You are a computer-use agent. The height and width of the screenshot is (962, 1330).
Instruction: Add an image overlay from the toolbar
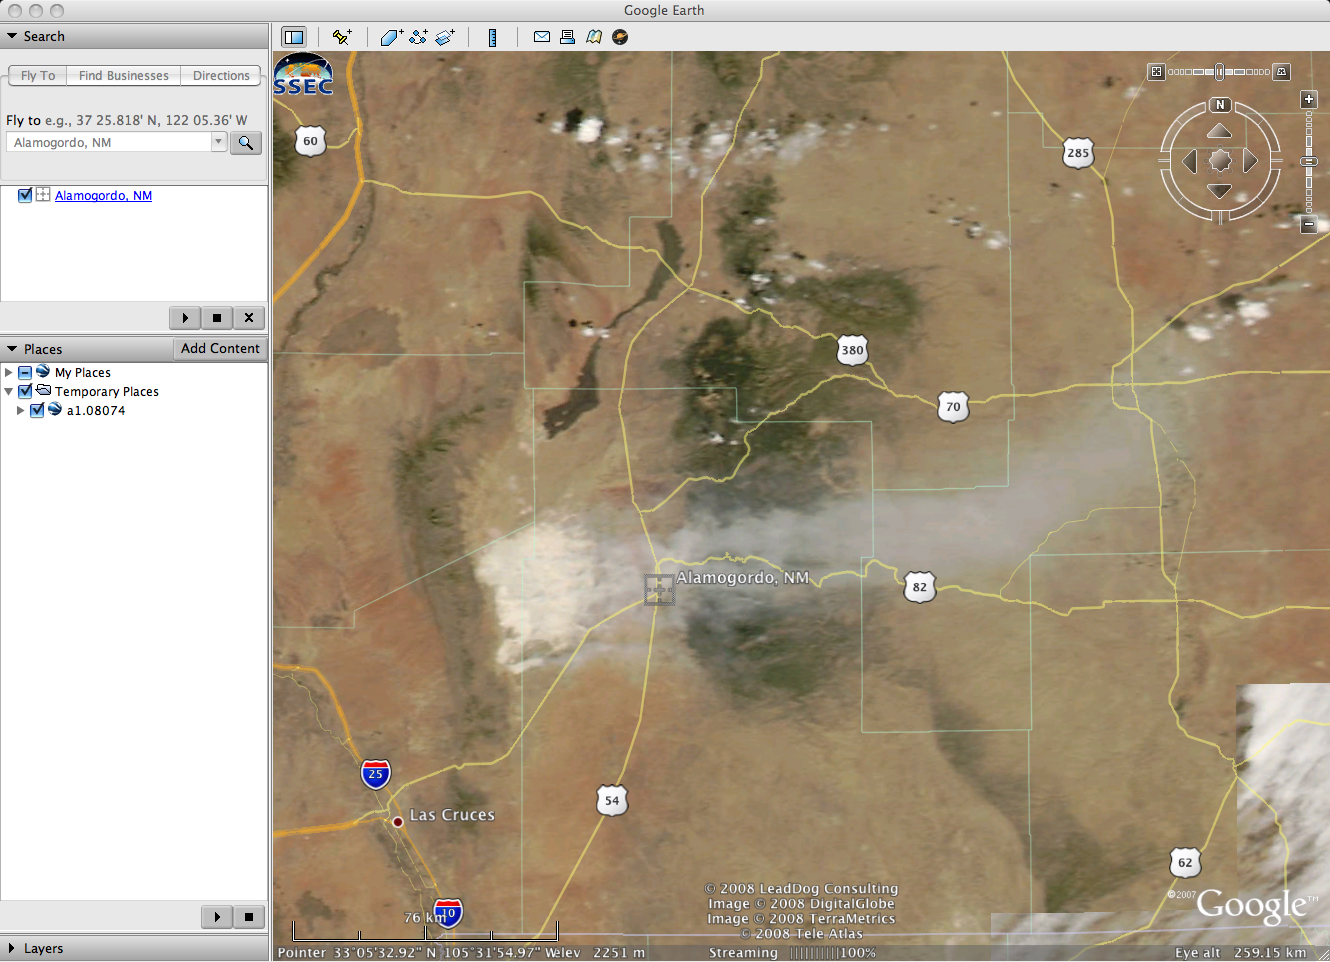tap(445, 37)
